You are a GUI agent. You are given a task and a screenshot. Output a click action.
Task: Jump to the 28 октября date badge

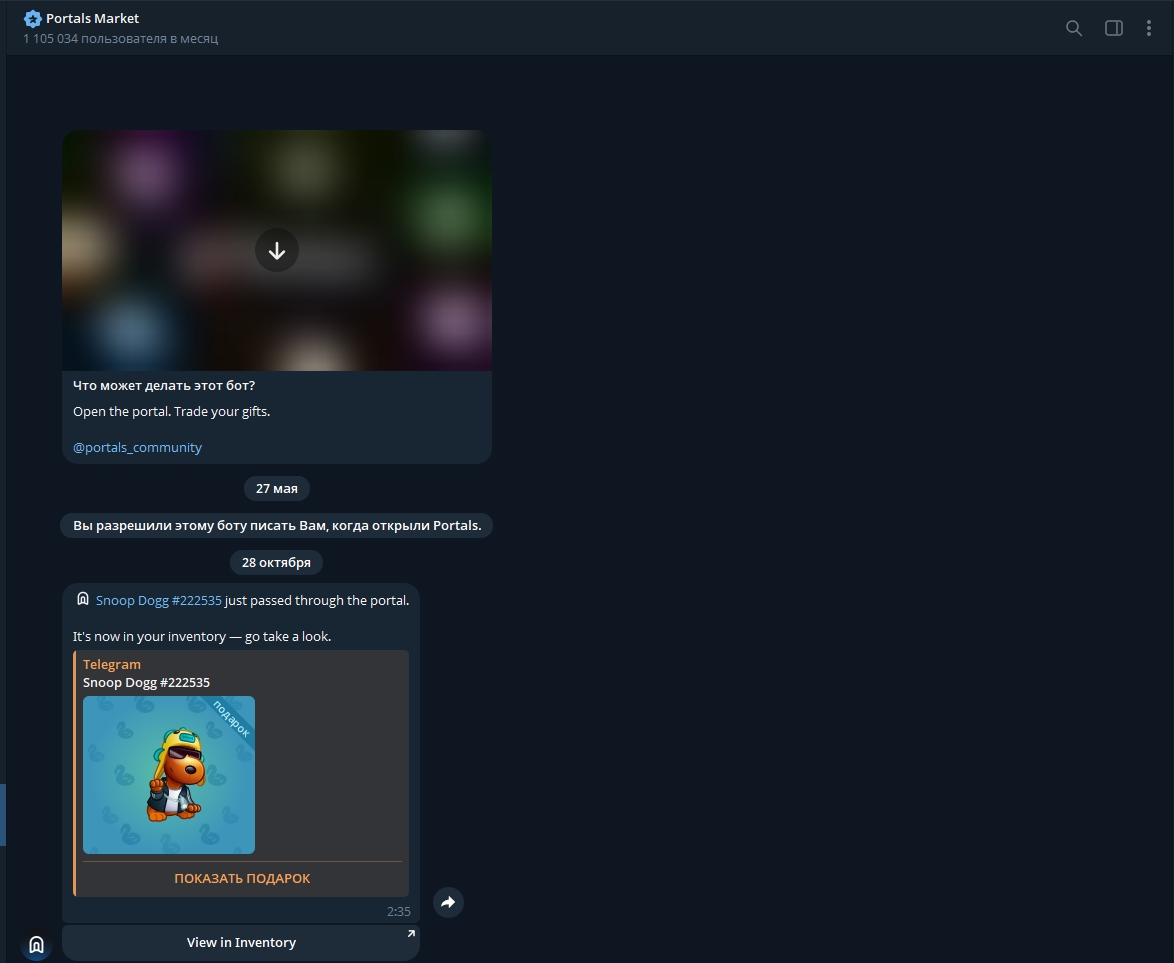(x=276, y=562)
